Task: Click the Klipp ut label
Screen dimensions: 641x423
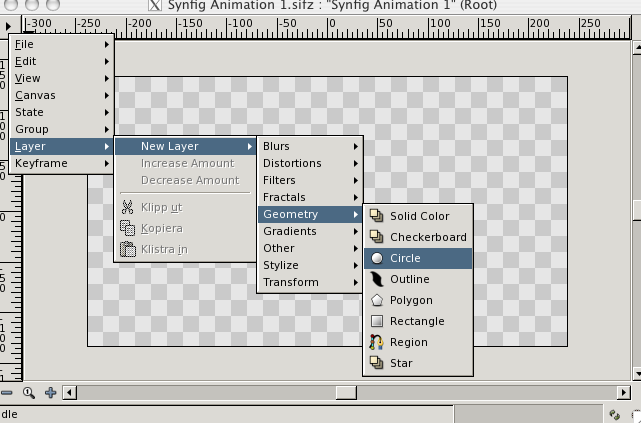Action: pos(161,208)
